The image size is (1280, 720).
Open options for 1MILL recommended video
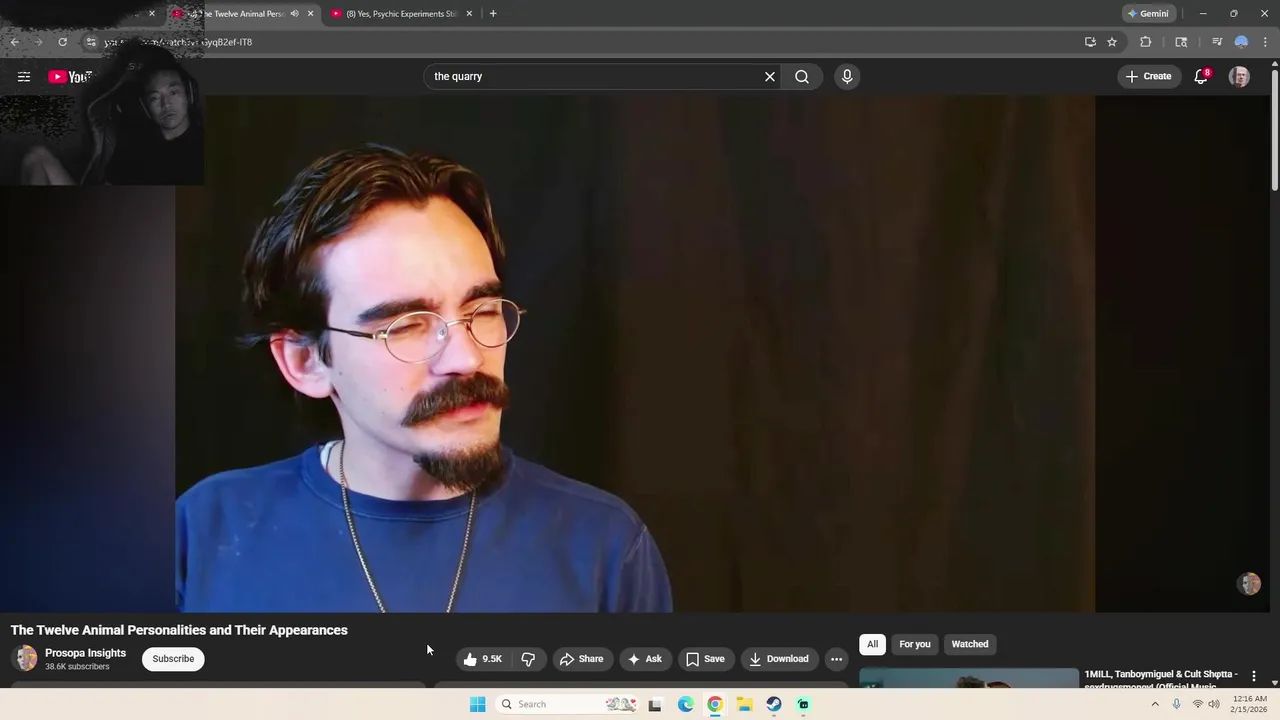(x=1254, y=677)
